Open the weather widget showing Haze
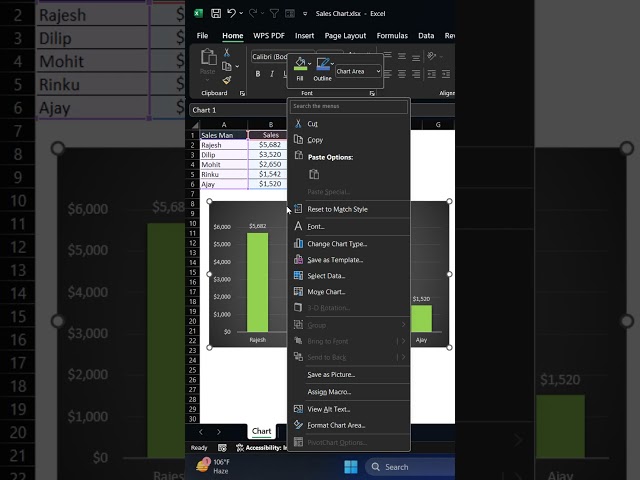Image resolution: width=640 pixels, height=480 pixels. click(x=213, y=467)
